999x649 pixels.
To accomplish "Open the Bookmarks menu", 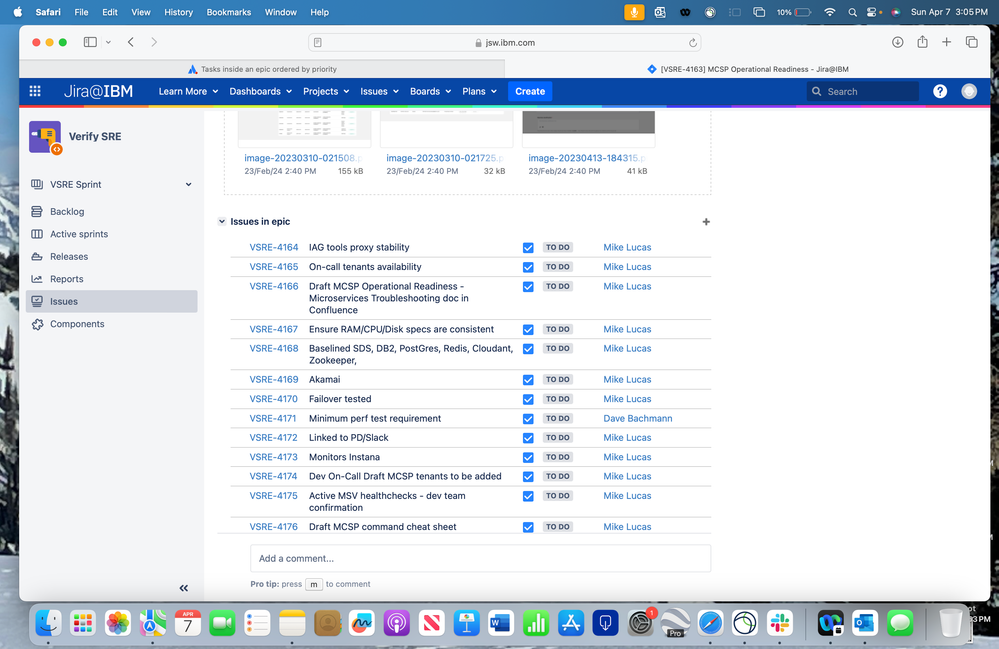I will [229, 12].
